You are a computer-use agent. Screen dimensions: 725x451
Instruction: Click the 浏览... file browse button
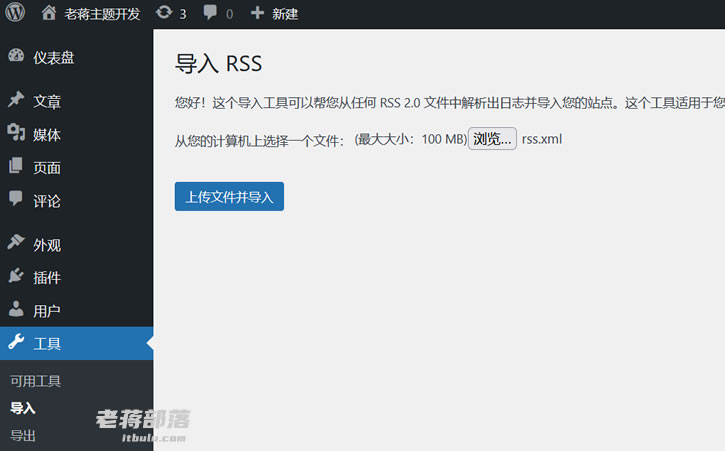492,139
